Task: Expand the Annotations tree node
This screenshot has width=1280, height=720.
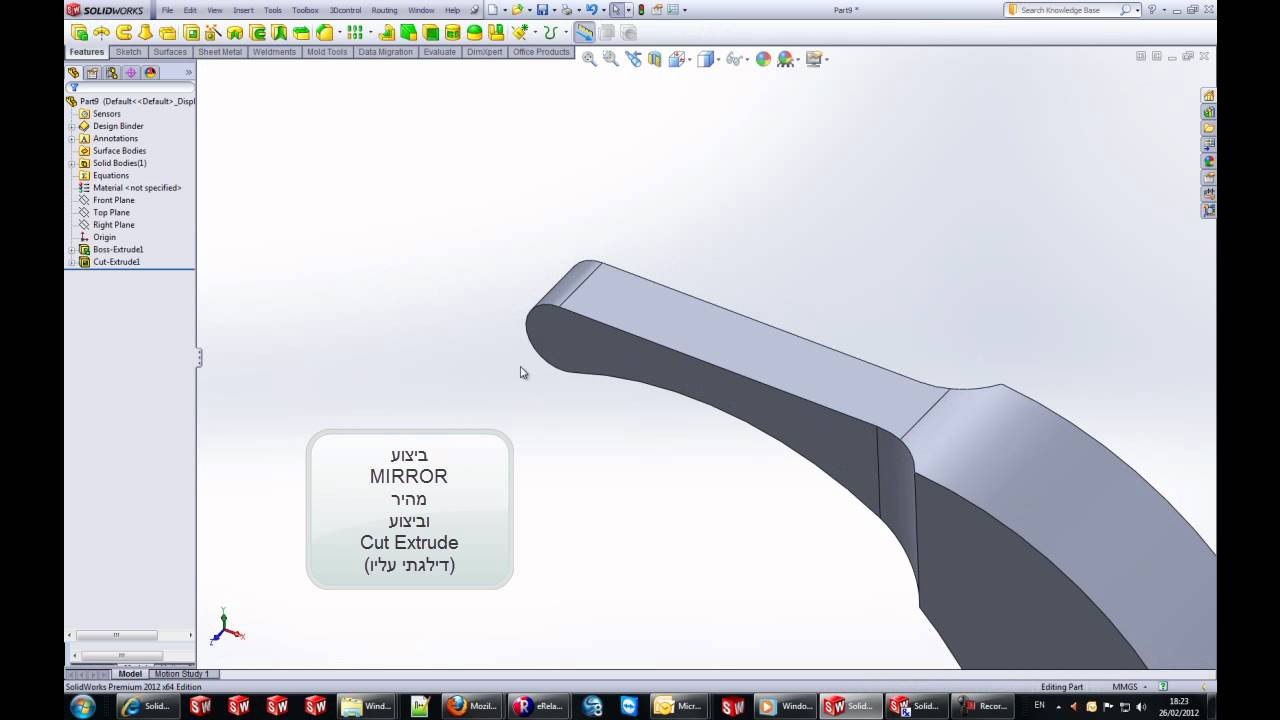Action: (x=72, y=139)
